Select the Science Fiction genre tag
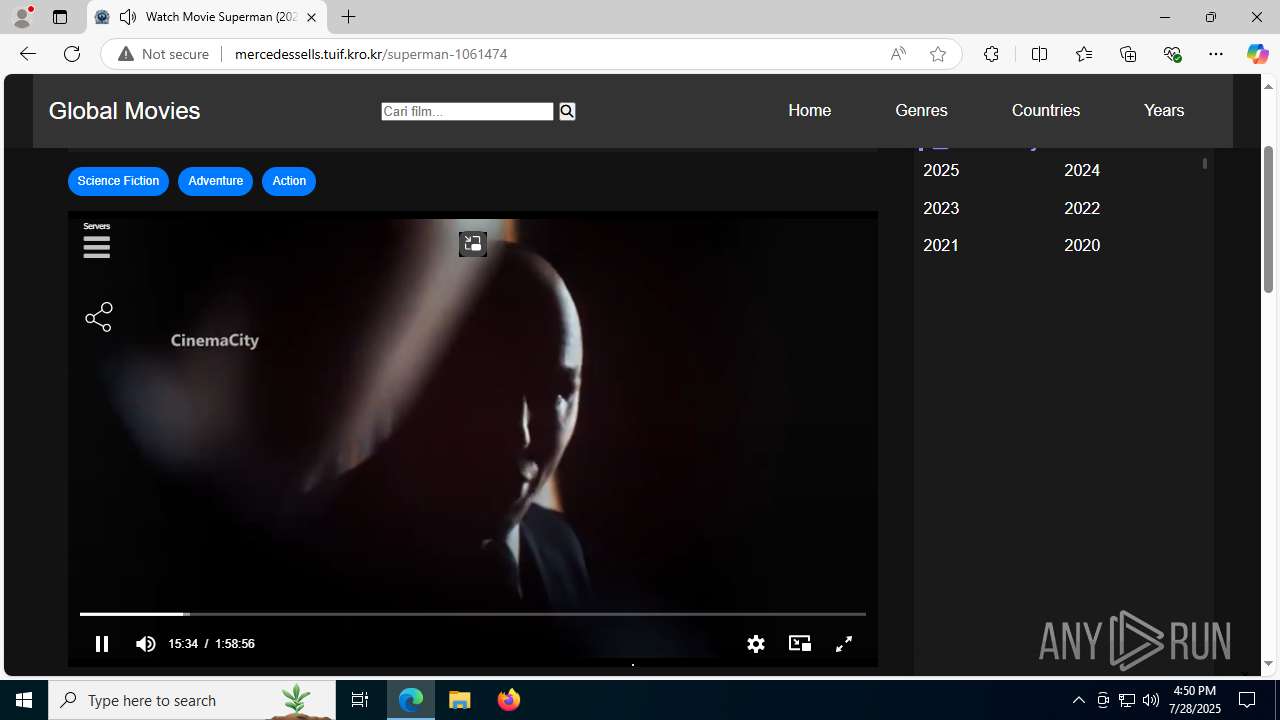Viewport: 1280px width, 720px height. tap(118, 181)
